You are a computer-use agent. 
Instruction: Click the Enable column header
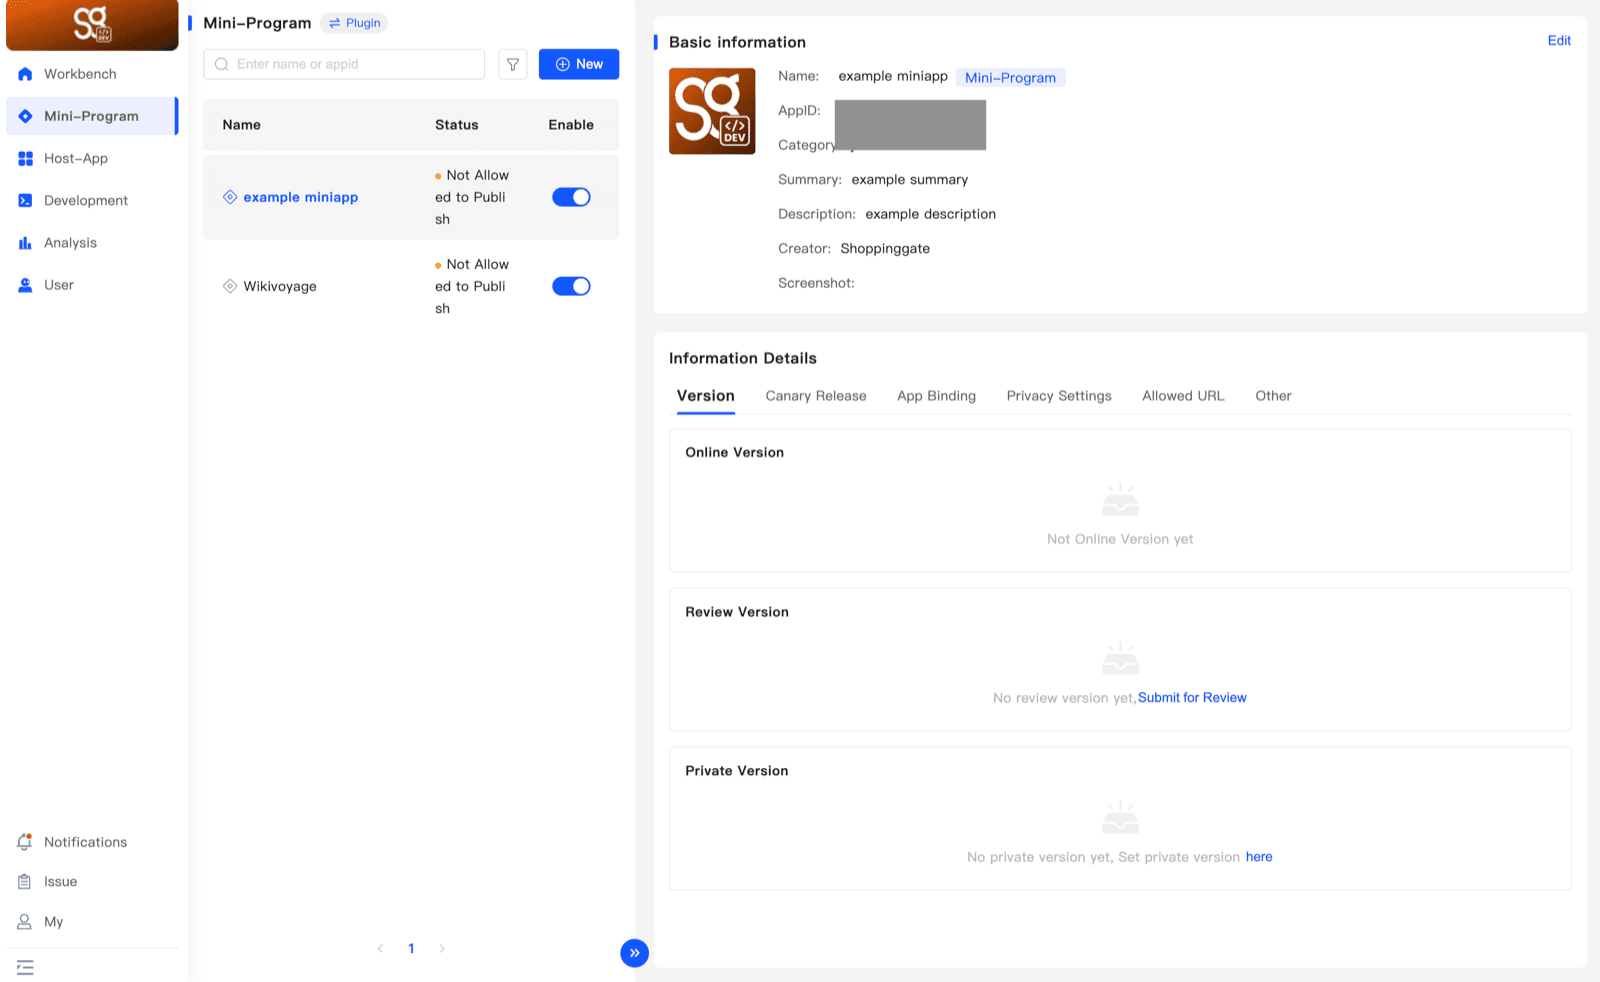(571, 125)
